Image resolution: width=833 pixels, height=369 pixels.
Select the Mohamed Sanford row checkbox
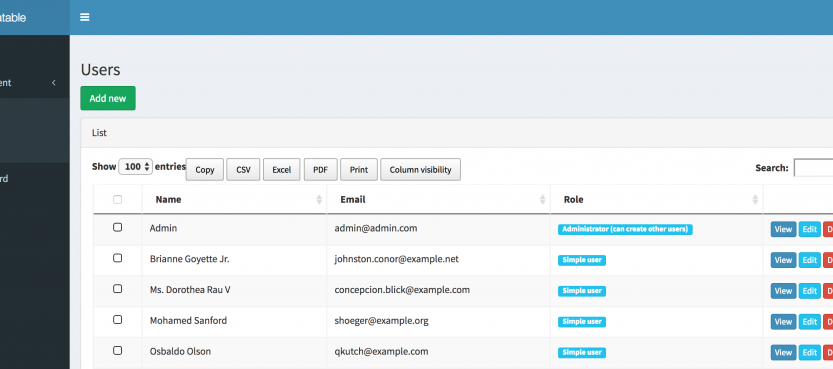(x=117, y=320)
